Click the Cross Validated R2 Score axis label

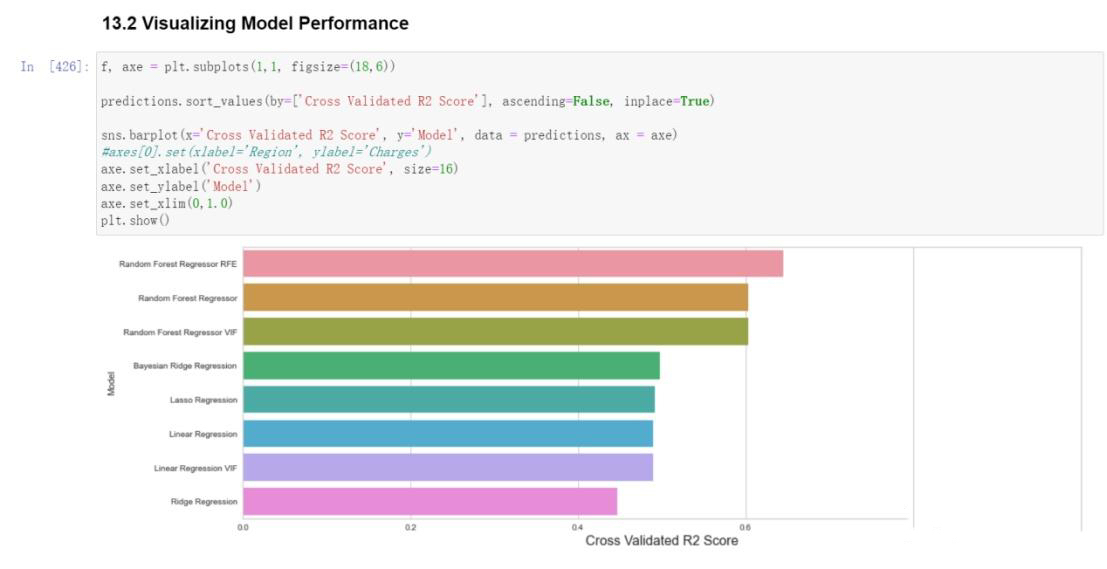pyautogui.click(x=662, y=541)
